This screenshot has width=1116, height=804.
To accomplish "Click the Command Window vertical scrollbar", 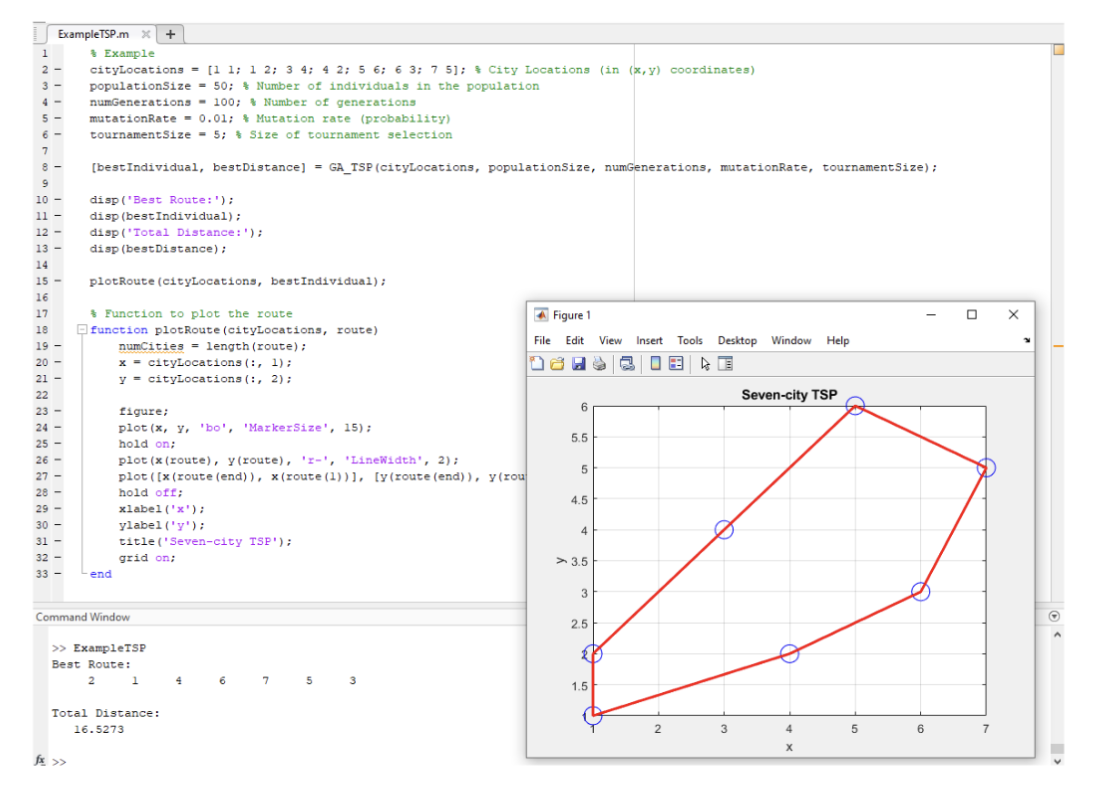I will (1058, 690).
